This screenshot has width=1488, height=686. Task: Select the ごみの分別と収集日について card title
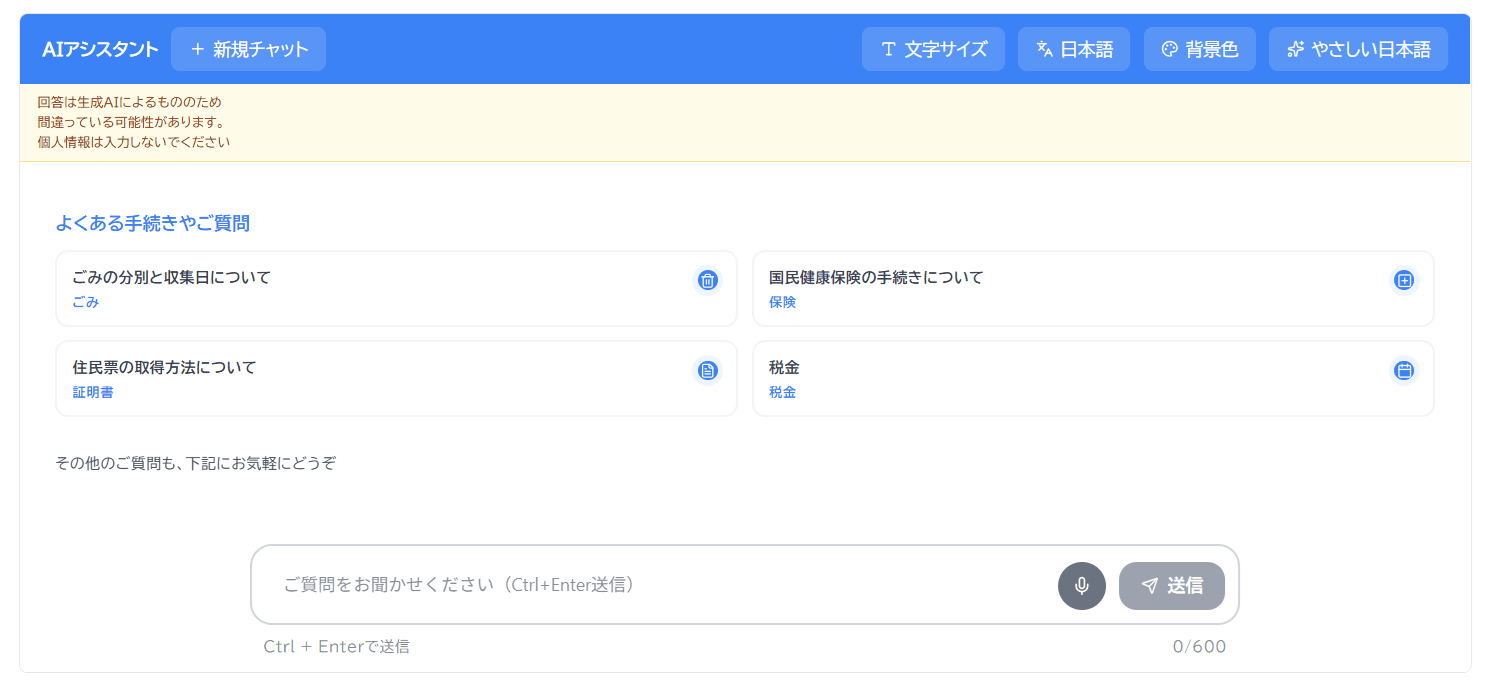pyautogui.click(x=171, y=277)
